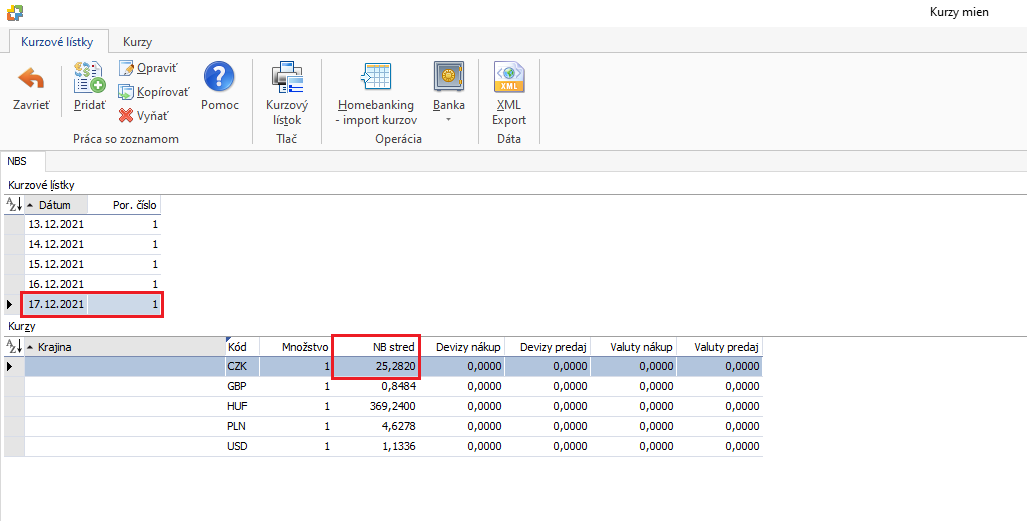The width and height of the screenshot is (1027, 521).
Task: Click application logo icon in title bar
Action: (x=14, y=12)
